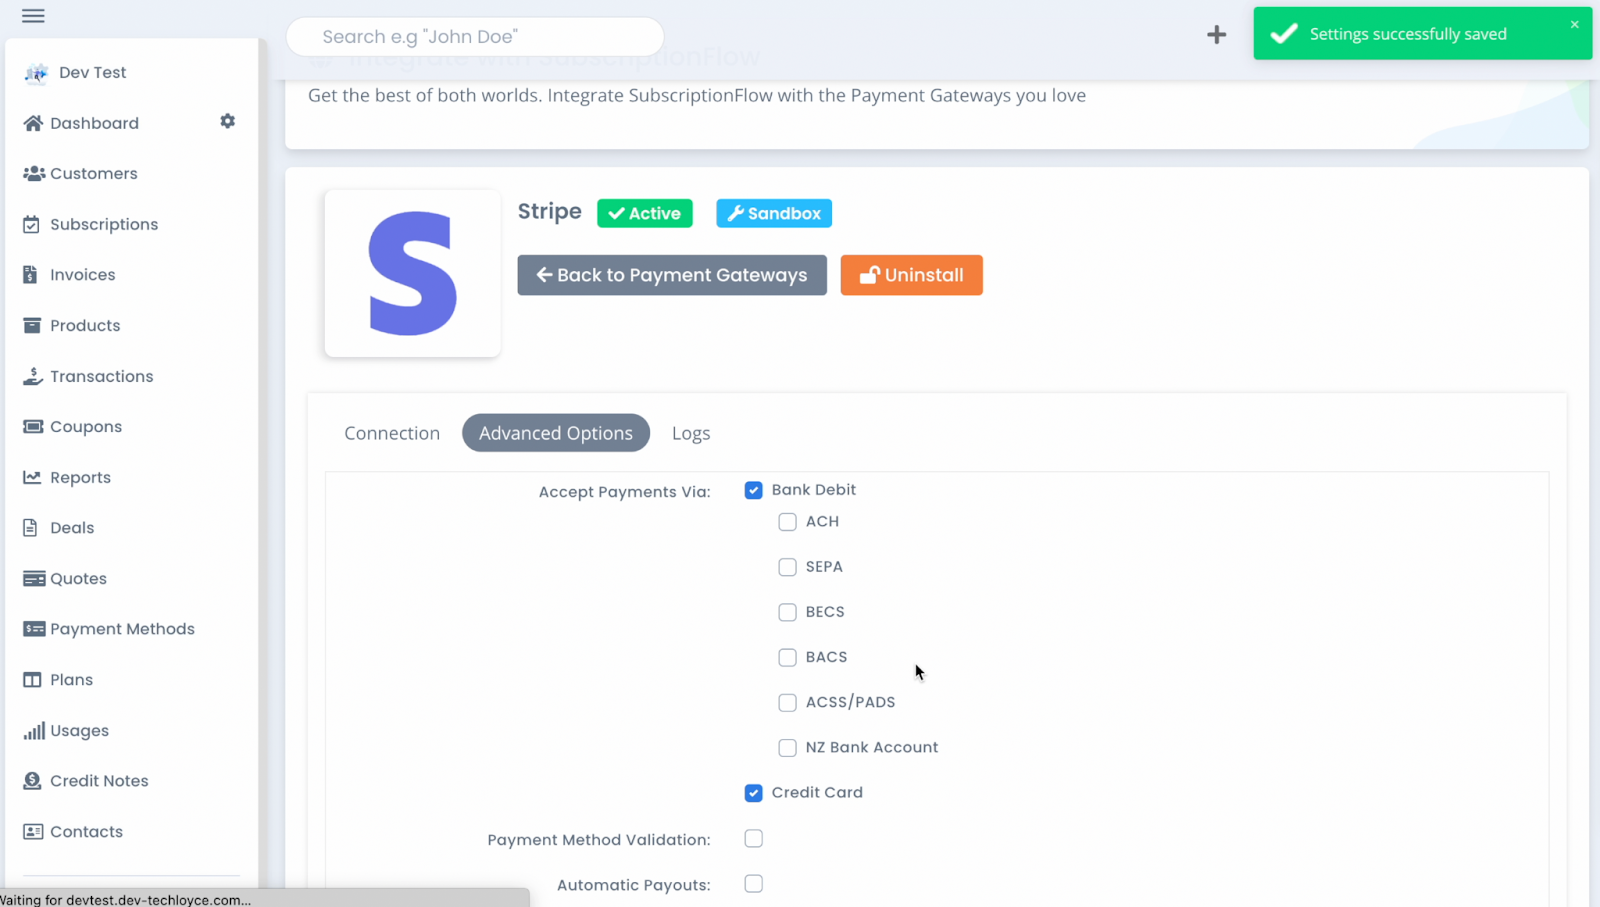
Task: Click Back to Payment Gateways
Action: click(671, 275)
